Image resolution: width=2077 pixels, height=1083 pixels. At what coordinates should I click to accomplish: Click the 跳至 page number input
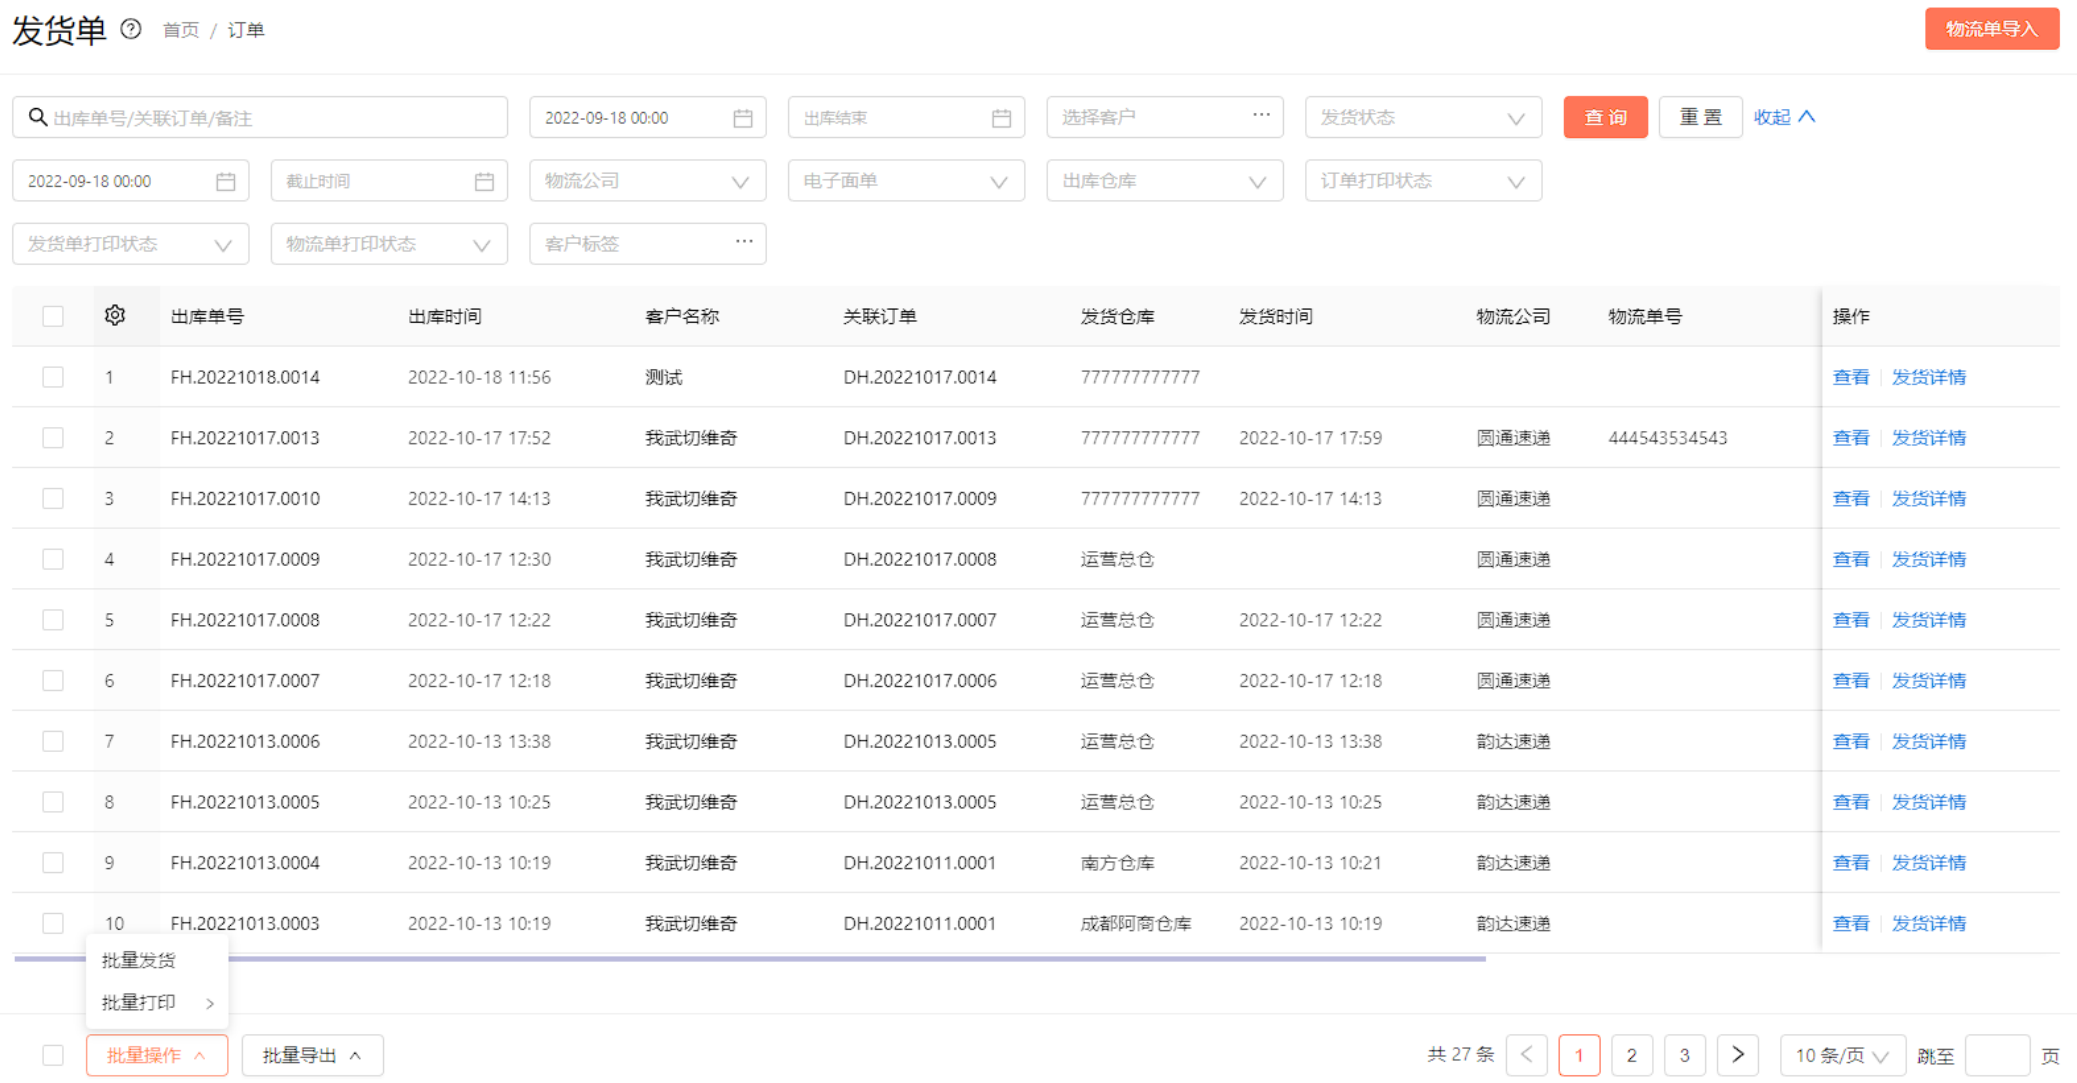[1997, 1055]
